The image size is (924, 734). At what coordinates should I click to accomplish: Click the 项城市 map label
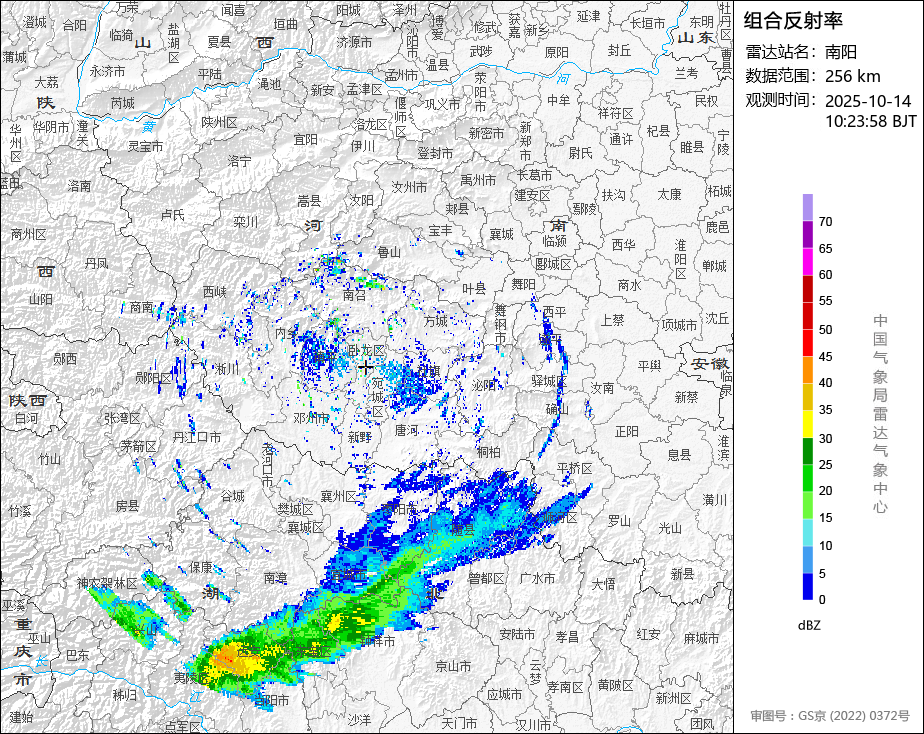click(x=679, y=325)
